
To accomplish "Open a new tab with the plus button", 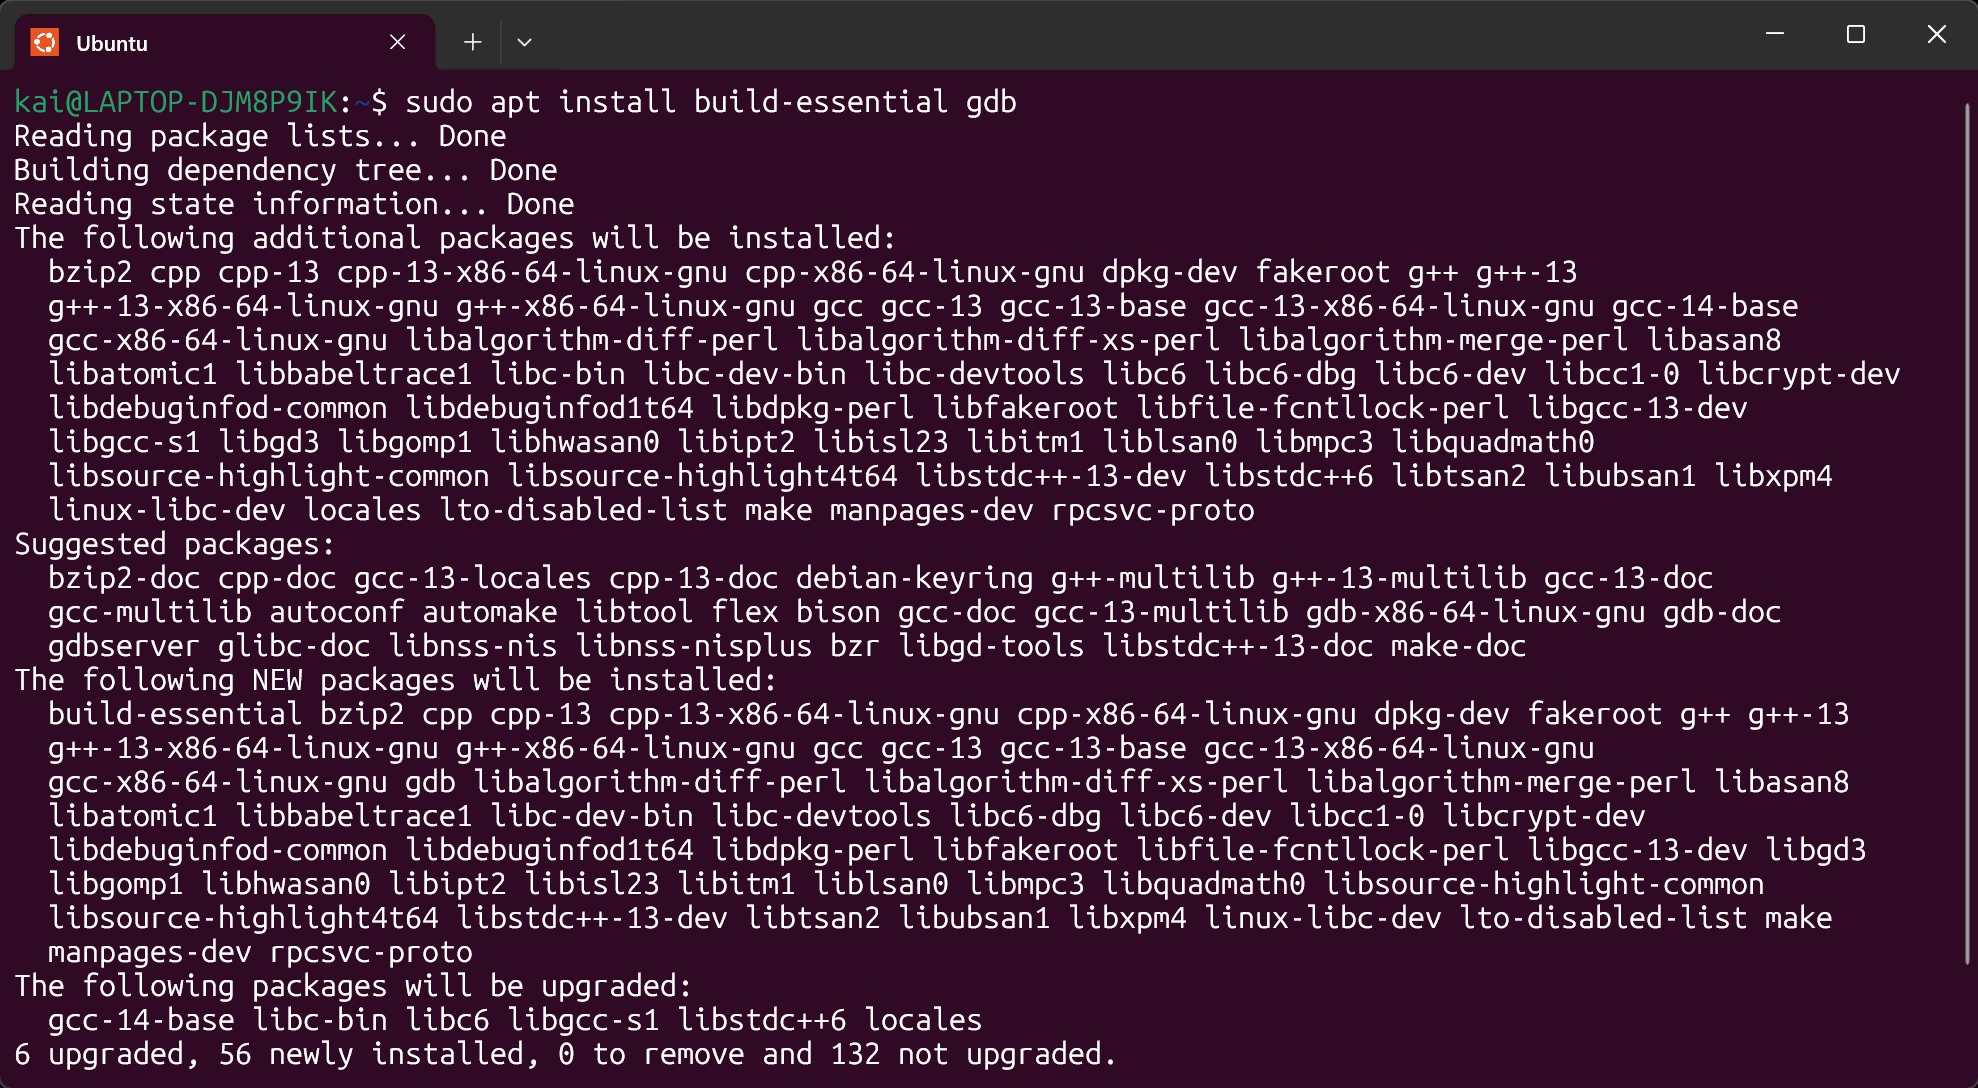I will coord(473,42).
